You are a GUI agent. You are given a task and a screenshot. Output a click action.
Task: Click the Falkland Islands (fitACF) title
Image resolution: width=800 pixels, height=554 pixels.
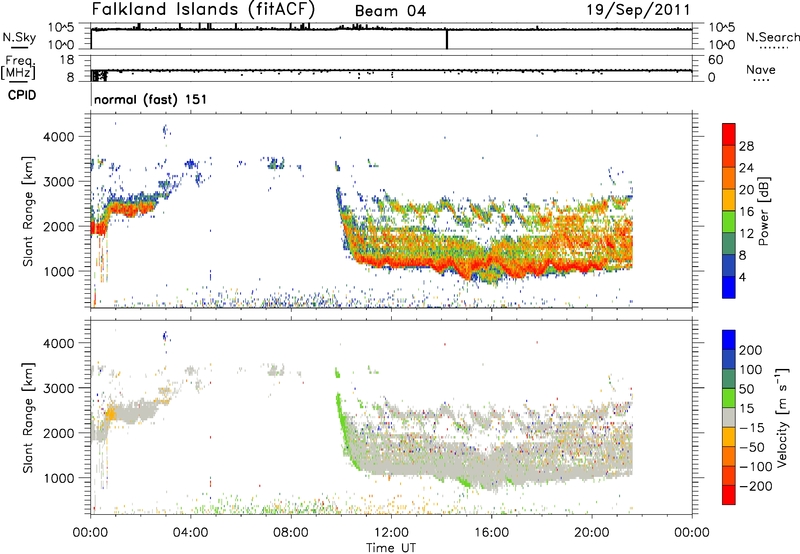coord(203,10)
